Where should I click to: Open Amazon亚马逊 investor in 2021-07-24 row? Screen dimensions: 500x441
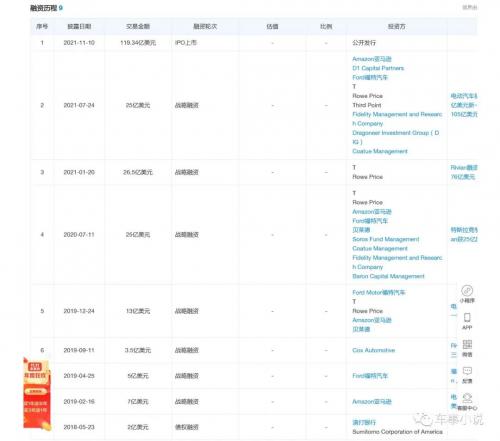tap(372, 59)
